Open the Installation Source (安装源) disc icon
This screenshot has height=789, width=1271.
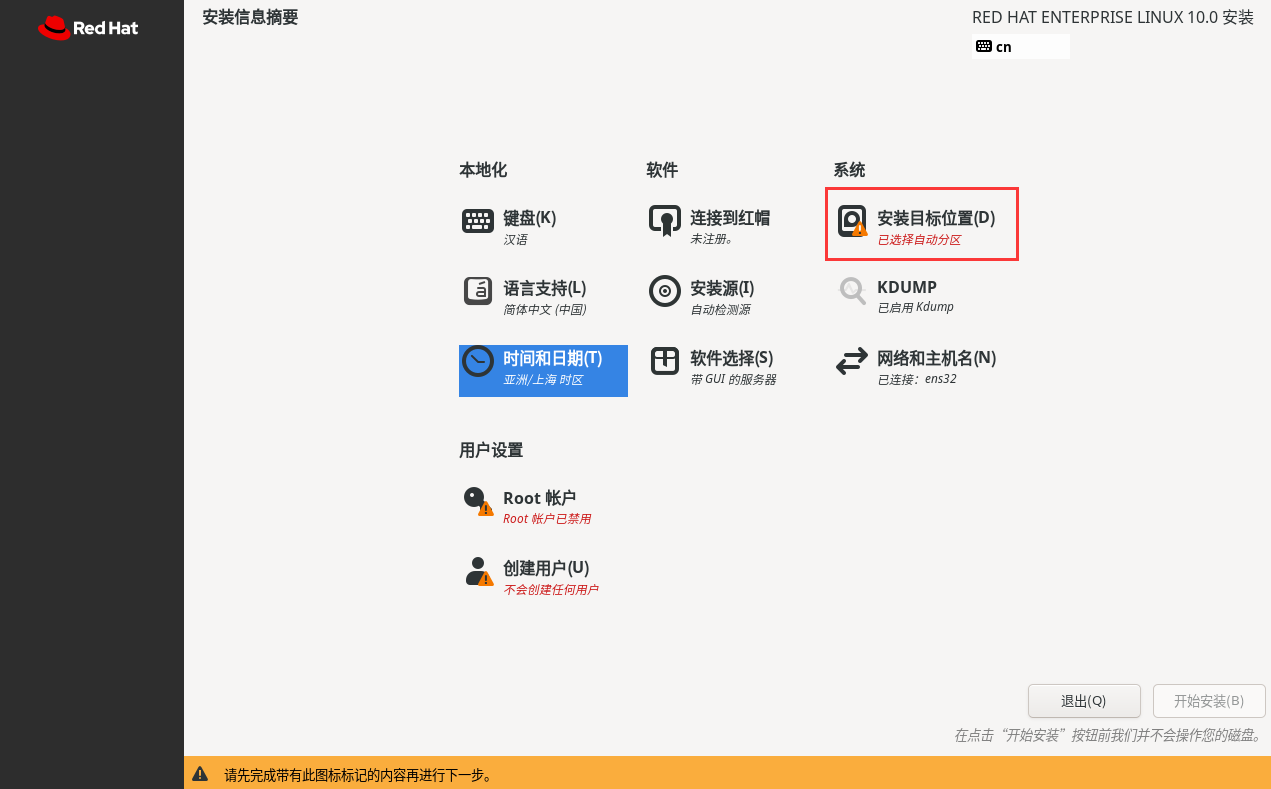click(665, 291)
